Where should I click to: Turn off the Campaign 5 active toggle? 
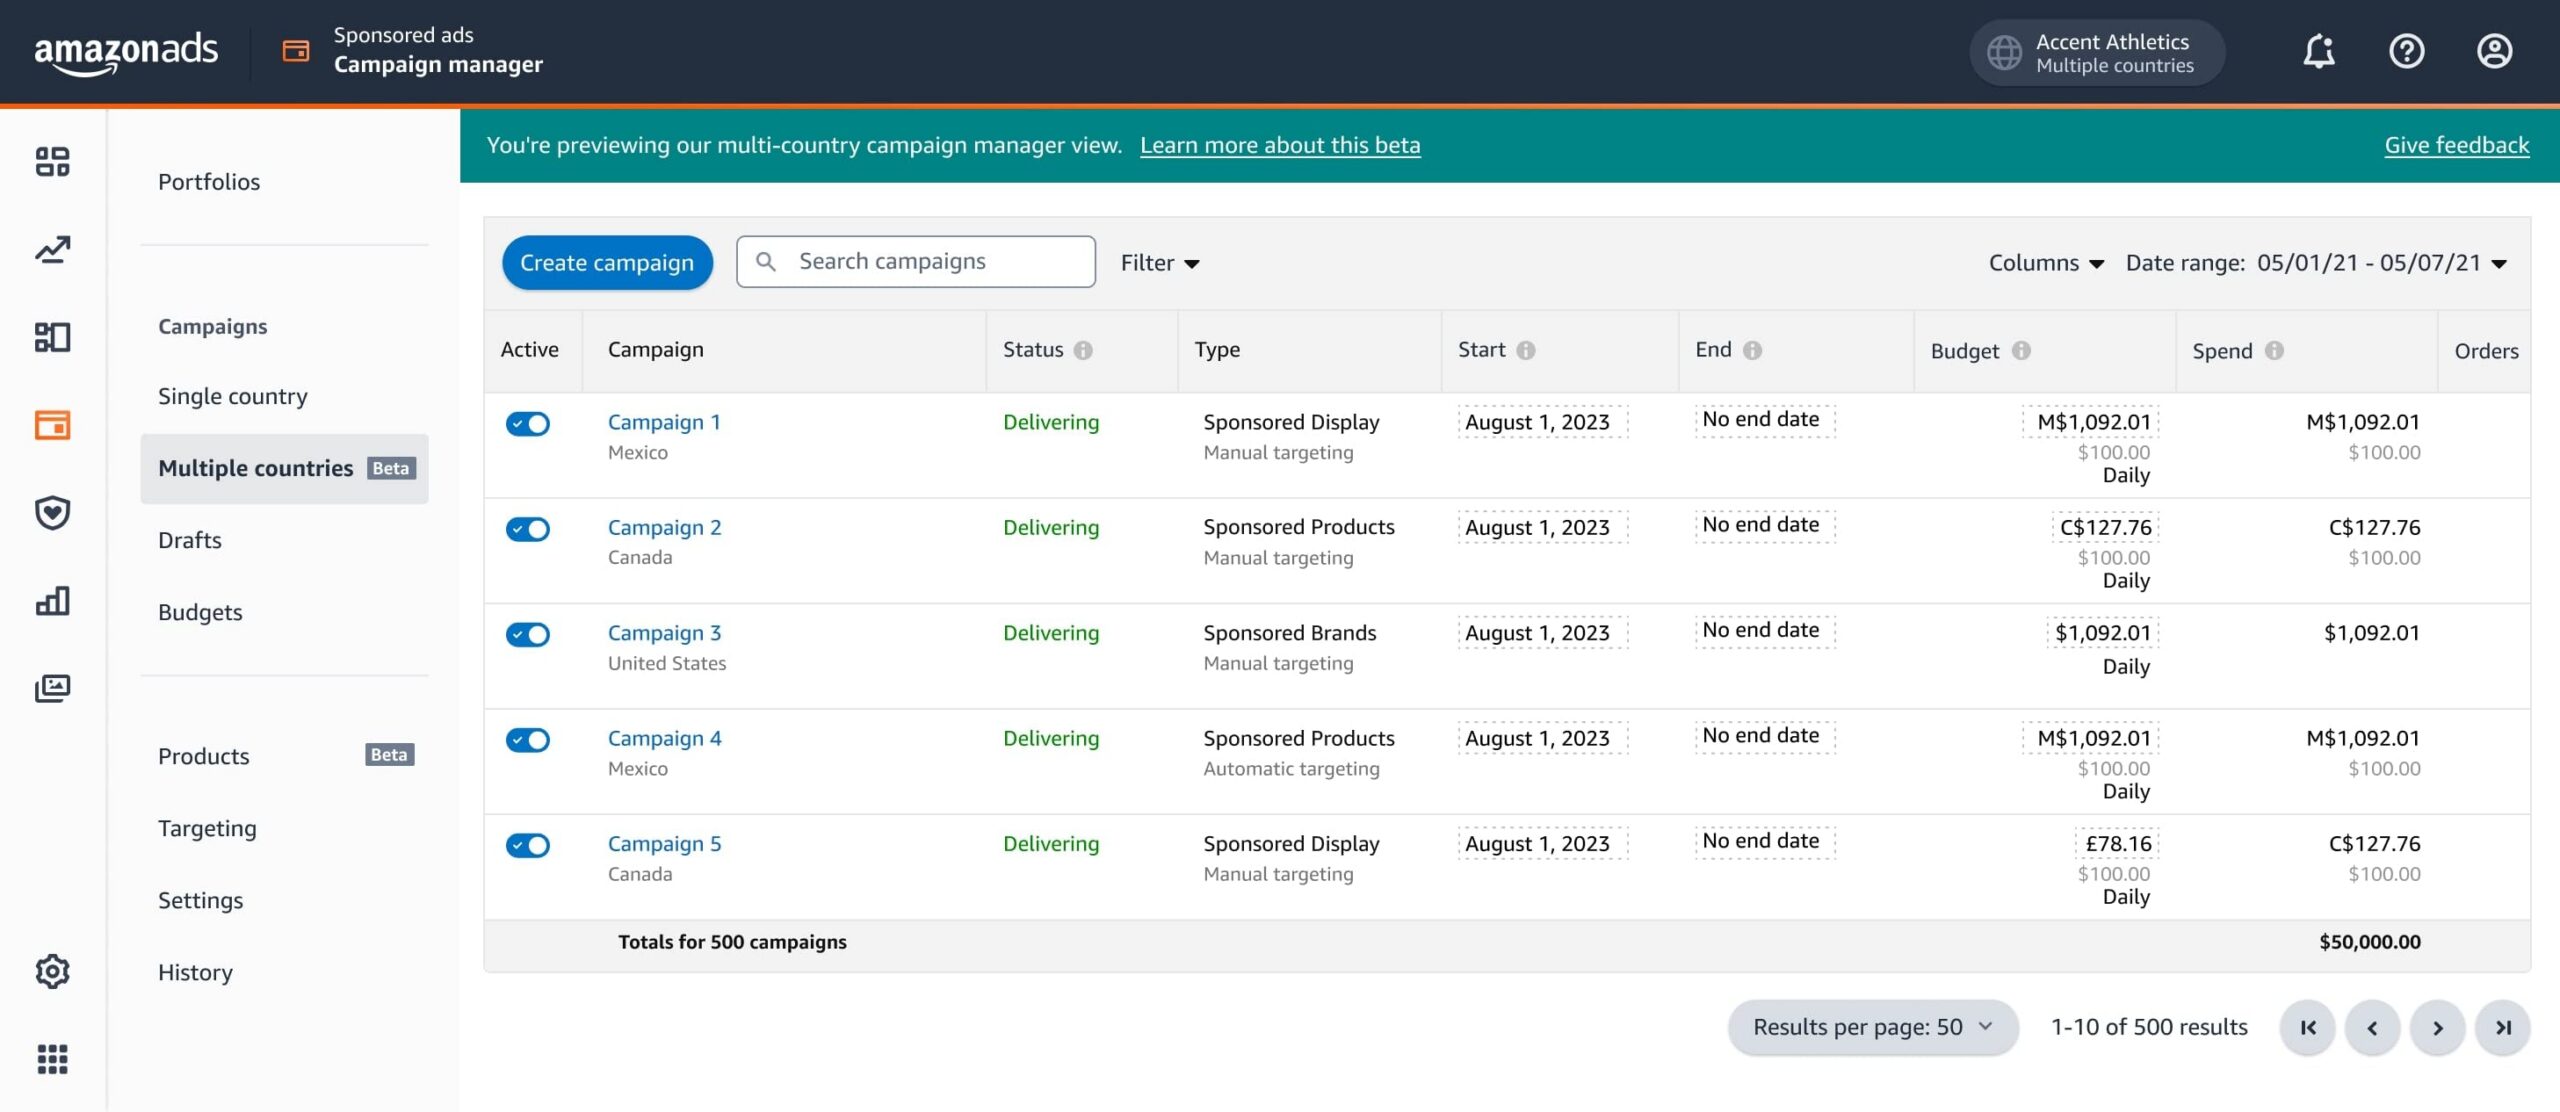527,846
